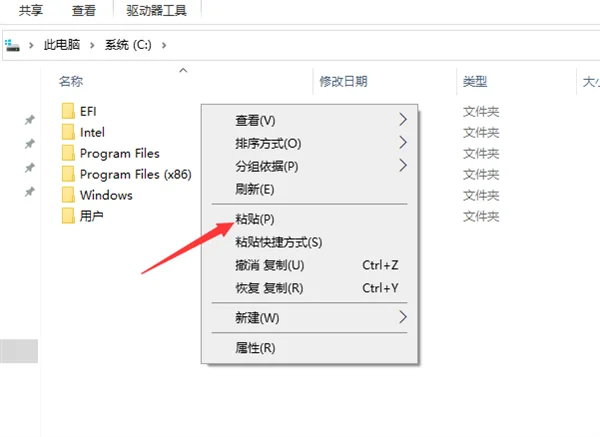Sort by the 名称 column header
This screenshot has height=437, width=600.
click(x=71, y=81)
